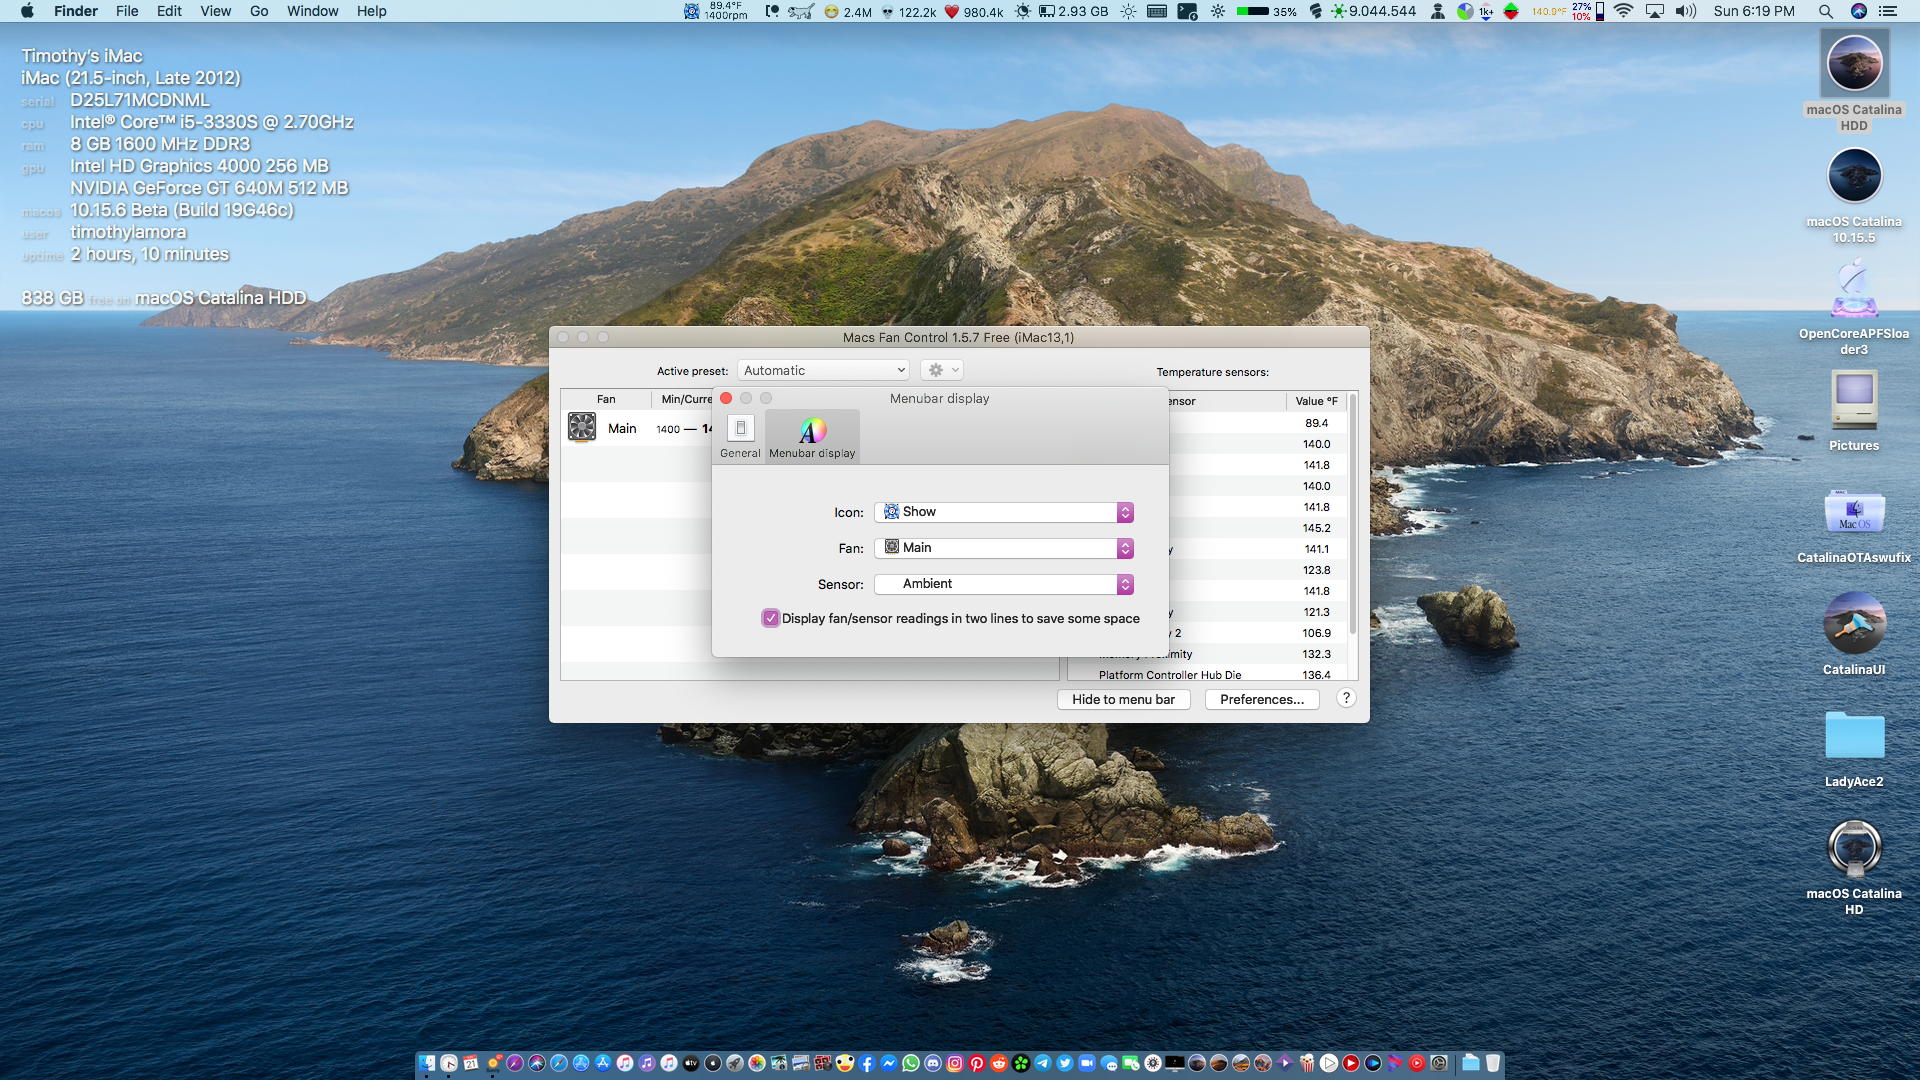The height and width of the screenshot is (1080, 1920).
Task: Select LadyAce2 folder on desktop
Action: click(1854, 736)
